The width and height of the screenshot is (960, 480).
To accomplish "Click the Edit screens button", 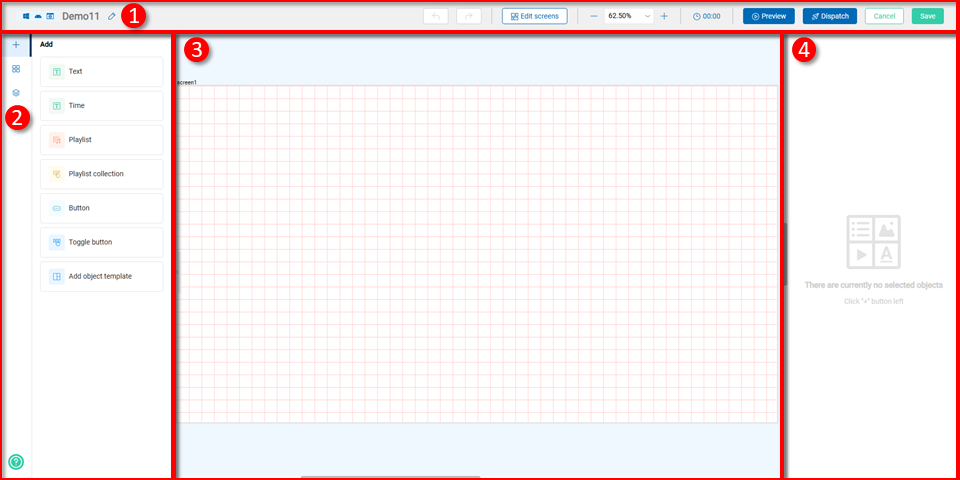I will (535, 16).
